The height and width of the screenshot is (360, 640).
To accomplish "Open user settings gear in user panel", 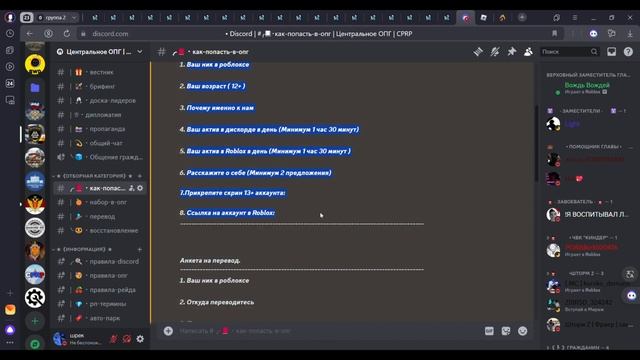I will (140, 339).
